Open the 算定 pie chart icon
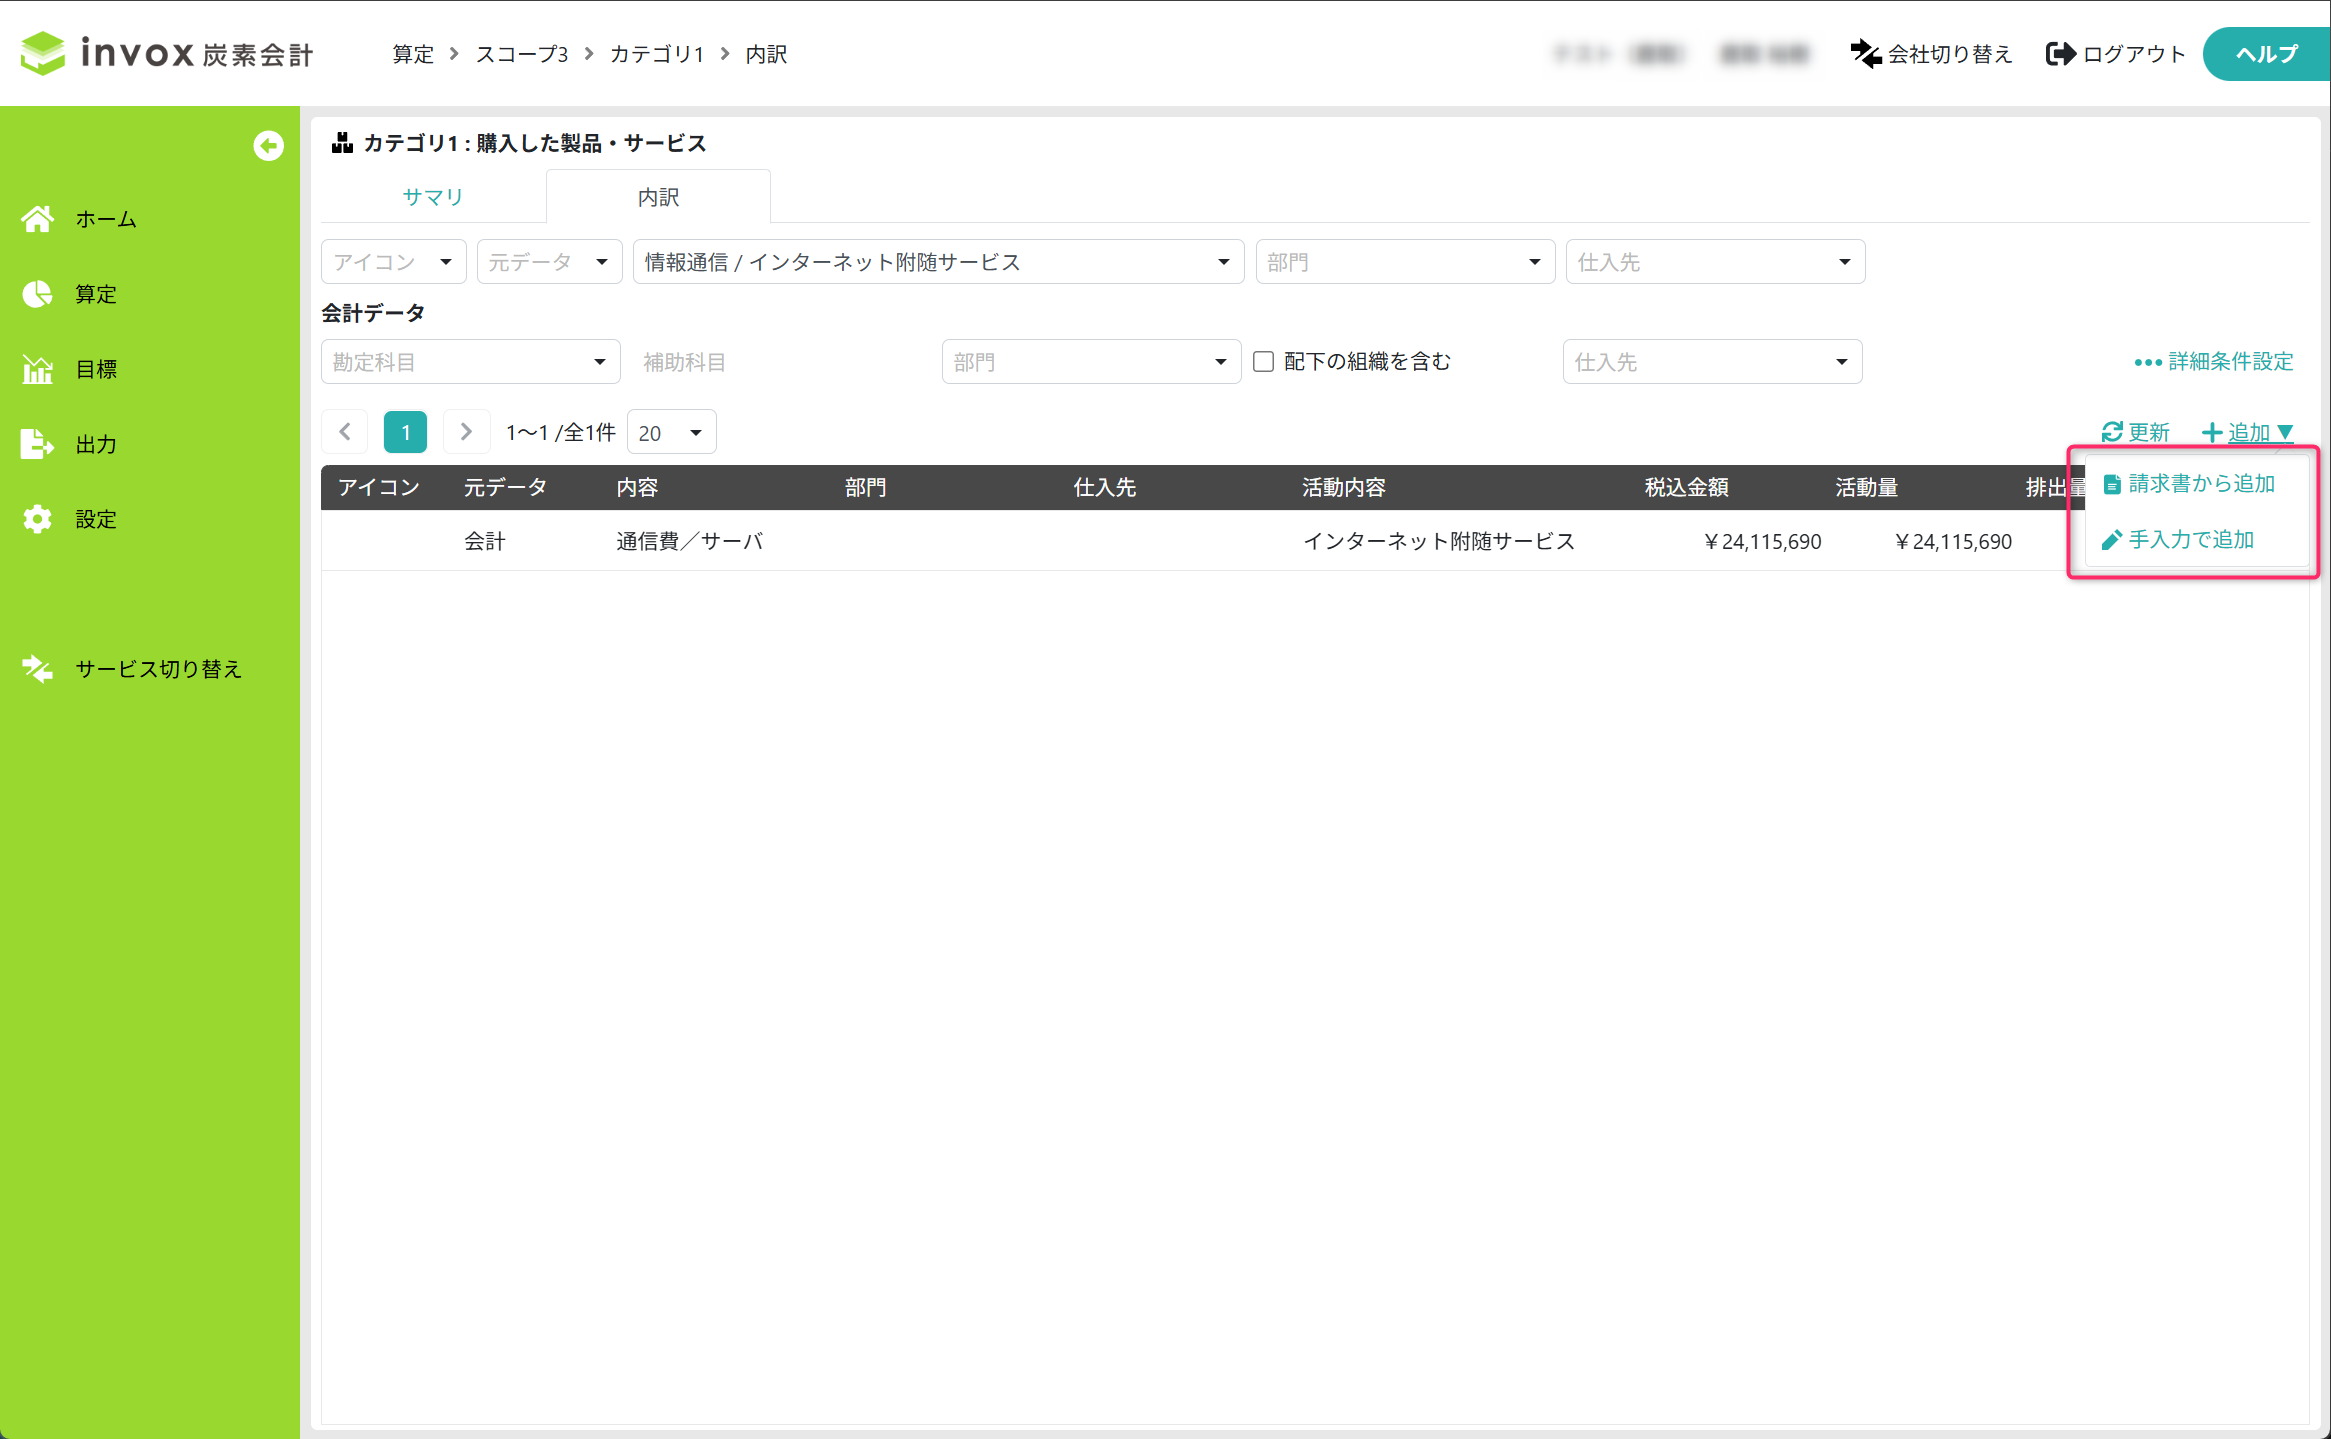This screenshot has width=2331, height=1439. (38, 294)
